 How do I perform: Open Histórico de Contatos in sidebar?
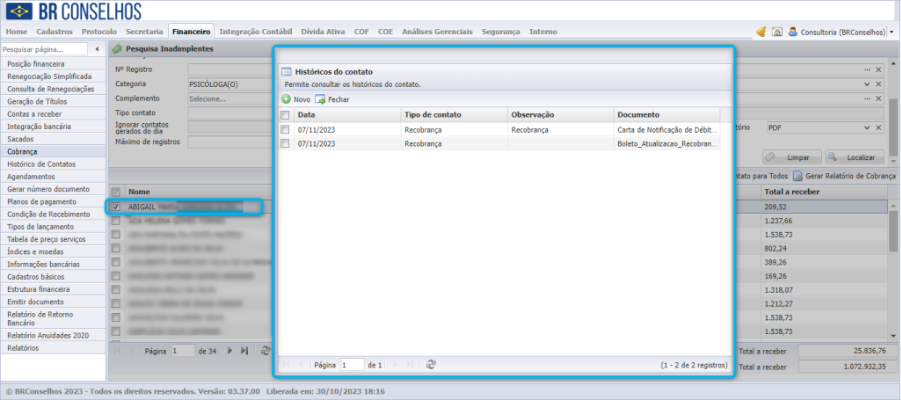click(53, 164)
